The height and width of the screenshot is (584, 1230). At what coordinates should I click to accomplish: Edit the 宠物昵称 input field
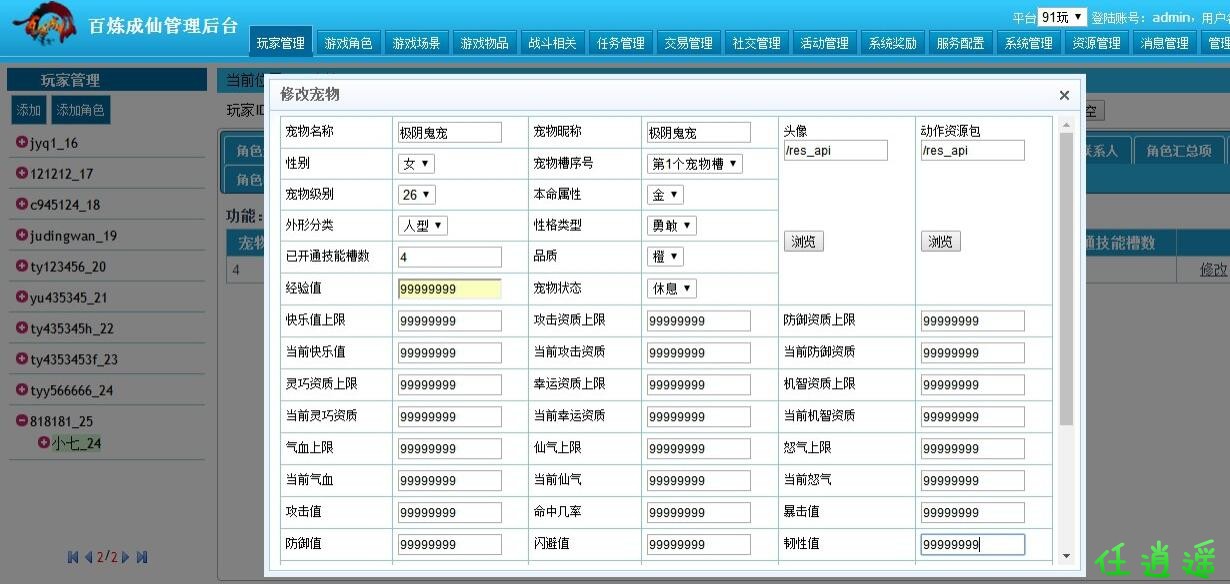point(699,132)
